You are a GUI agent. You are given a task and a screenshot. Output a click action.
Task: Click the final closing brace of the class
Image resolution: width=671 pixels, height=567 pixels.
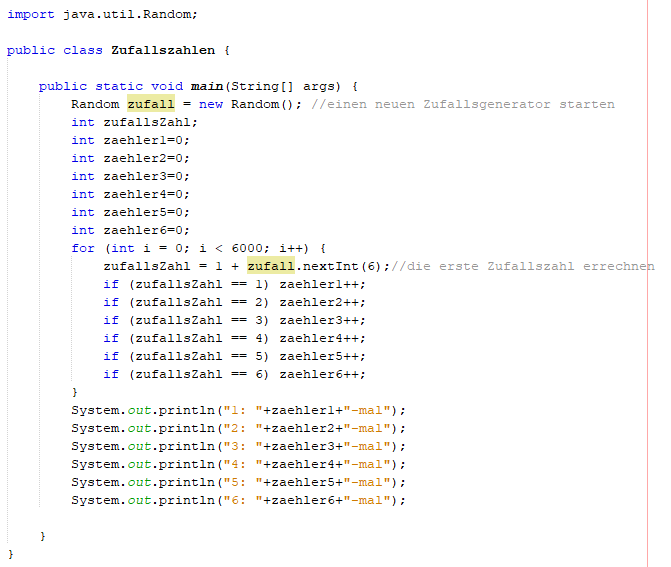[11, 554]
